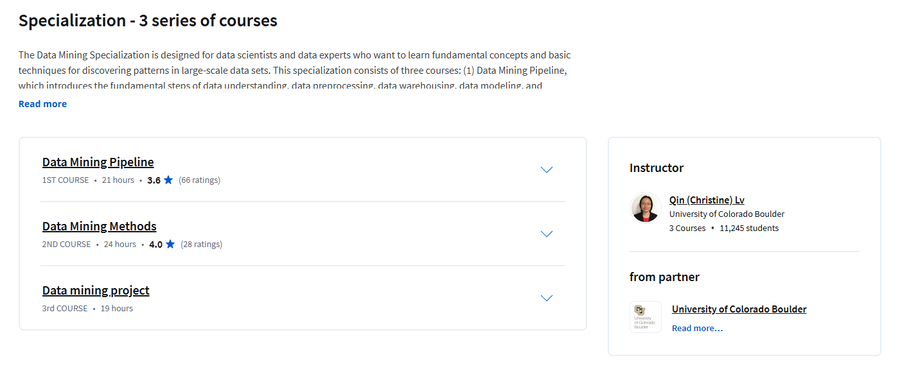Click the '2ND COURSE' label
The height and width of the screenshot is (378, 900).
point(67,244)
